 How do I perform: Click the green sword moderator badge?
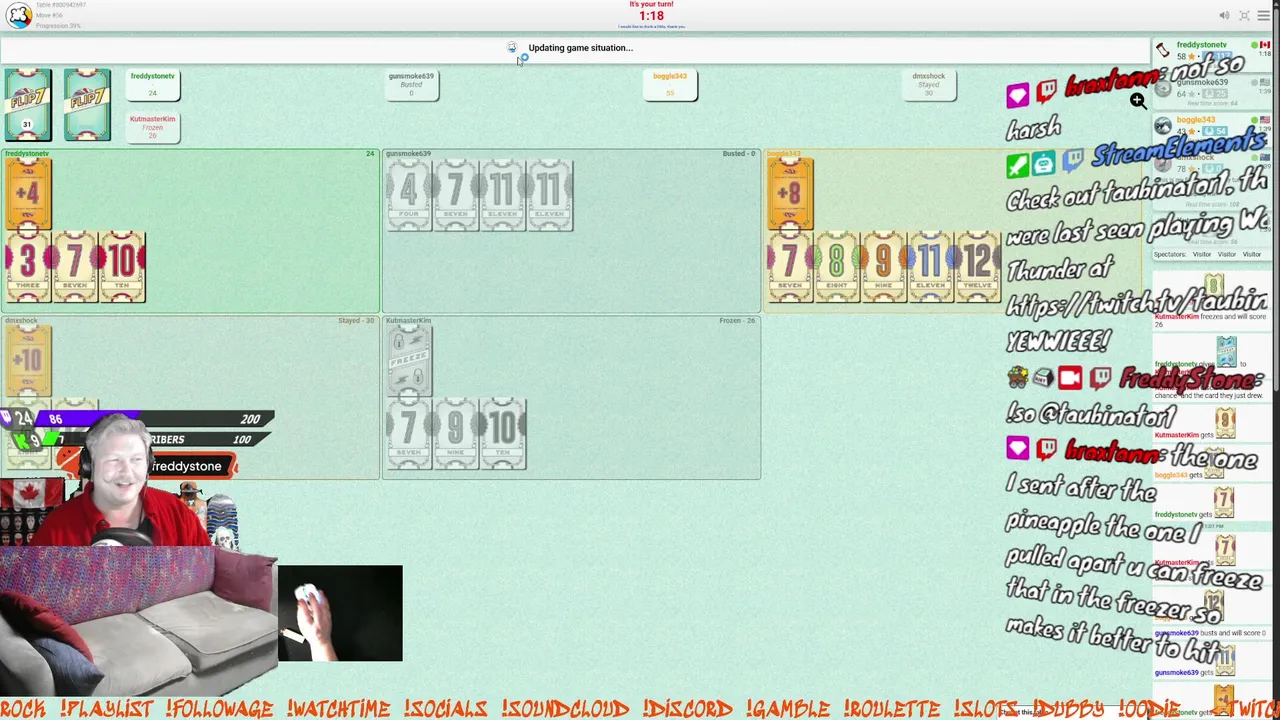[1017, 165]
